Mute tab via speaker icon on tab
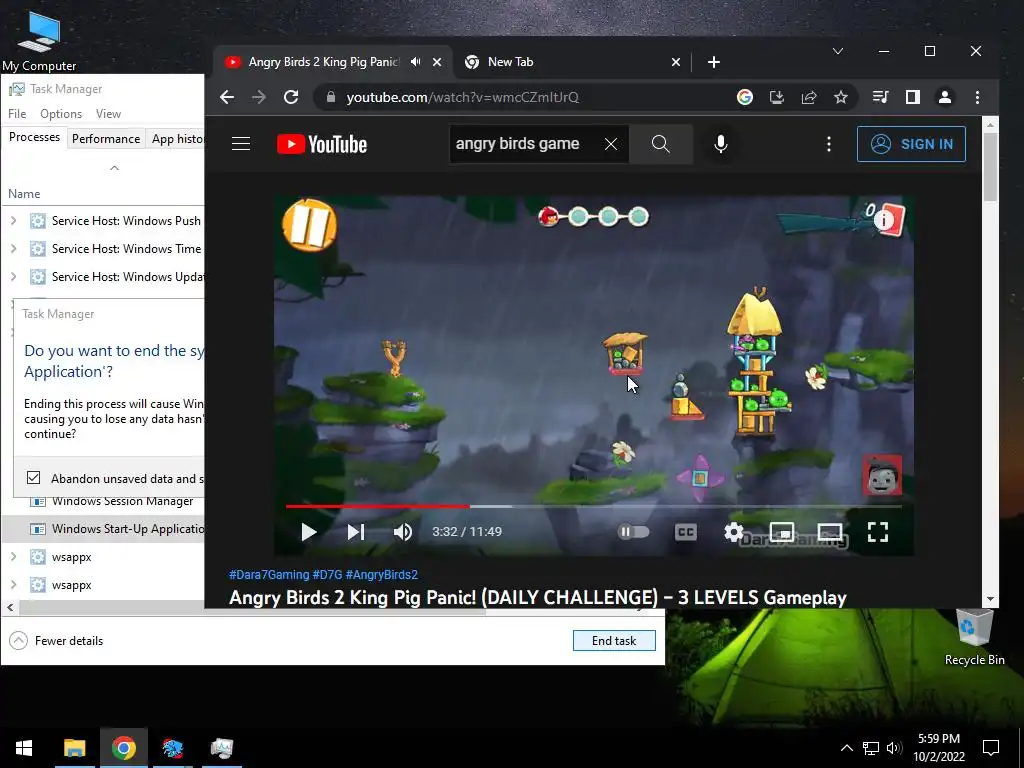The width and height of the screenshot is (1024, 768). pyautogui.click(x=415, y=61)
